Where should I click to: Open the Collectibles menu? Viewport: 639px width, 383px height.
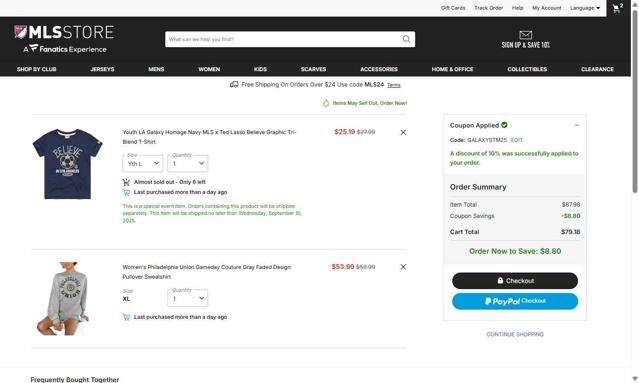coord(527,69)
